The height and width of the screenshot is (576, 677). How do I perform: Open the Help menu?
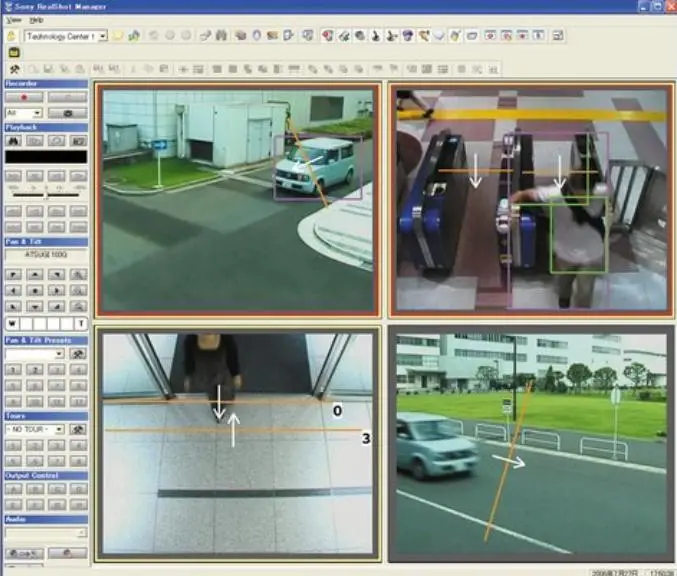(36, 20)
